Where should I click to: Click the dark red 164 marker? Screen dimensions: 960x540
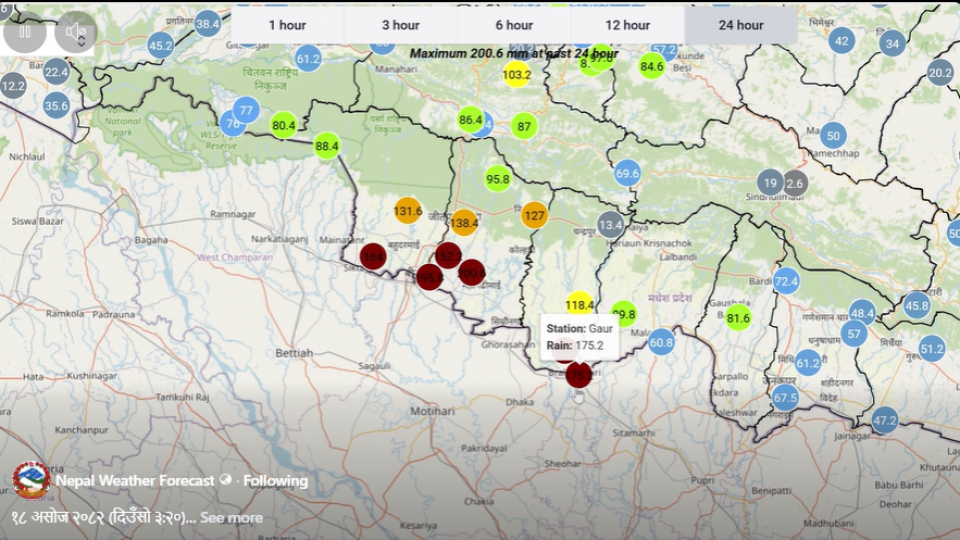[x=373, y=256]
